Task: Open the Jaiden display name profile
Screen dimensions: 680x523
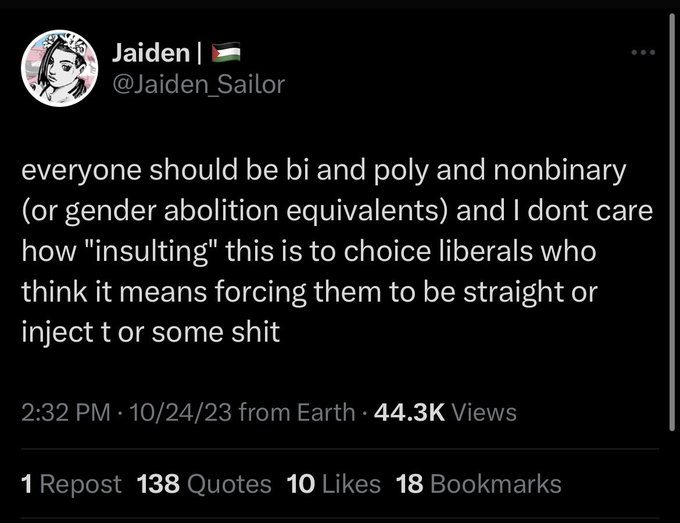Action: 151,53
